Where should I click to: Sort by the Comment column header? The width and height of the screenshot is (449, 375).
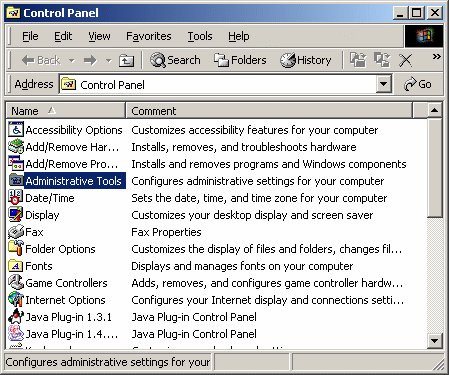[x=269, y=110]
